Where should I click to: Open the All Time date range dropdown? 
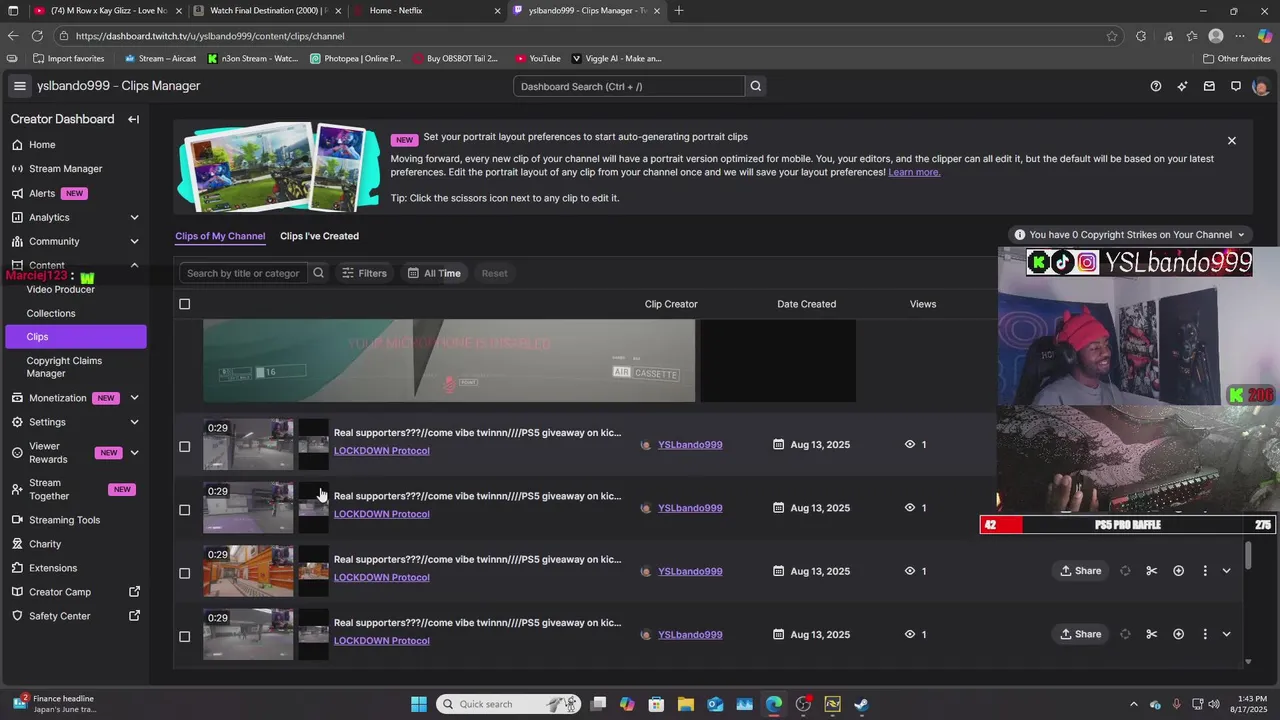pyautogui.click(x=434, y=273)
